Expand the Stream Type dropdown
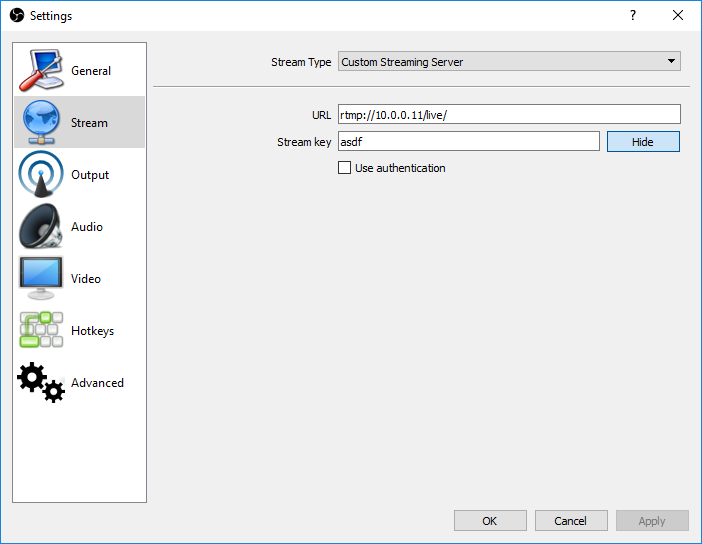This screenshot has width=702, height=544. 509,62
